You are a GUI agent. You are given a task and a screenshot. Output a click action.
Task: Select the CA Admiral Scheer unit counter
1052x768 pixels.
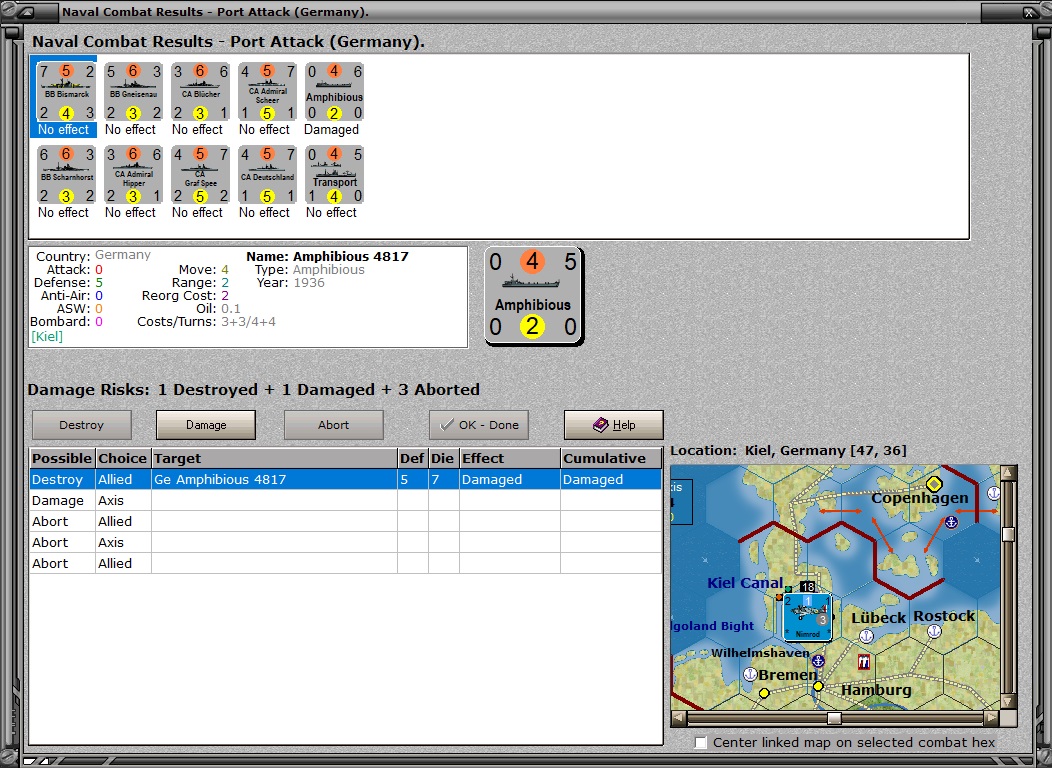267,92
